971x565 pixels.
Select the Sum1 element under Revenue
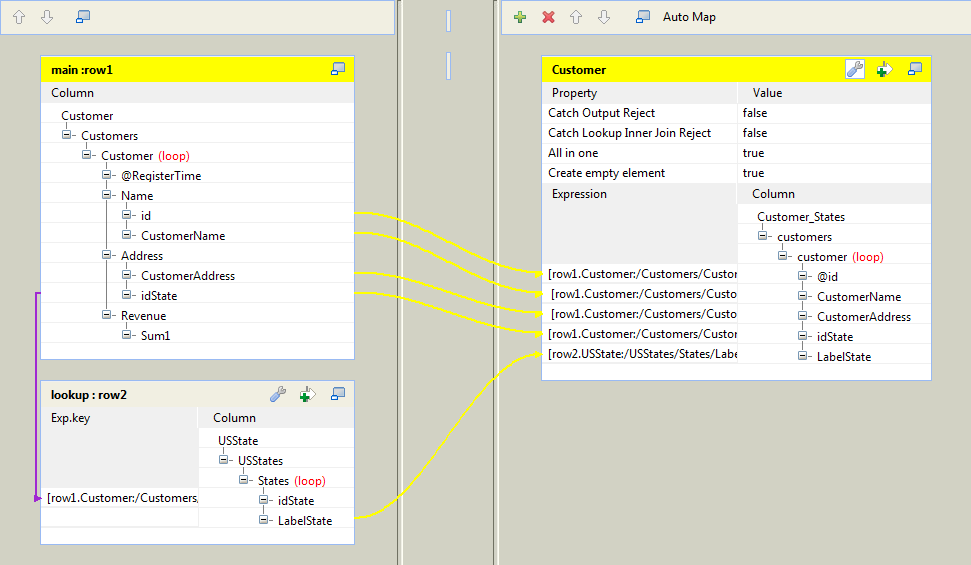pyautogui.click(x=155, y=336)
